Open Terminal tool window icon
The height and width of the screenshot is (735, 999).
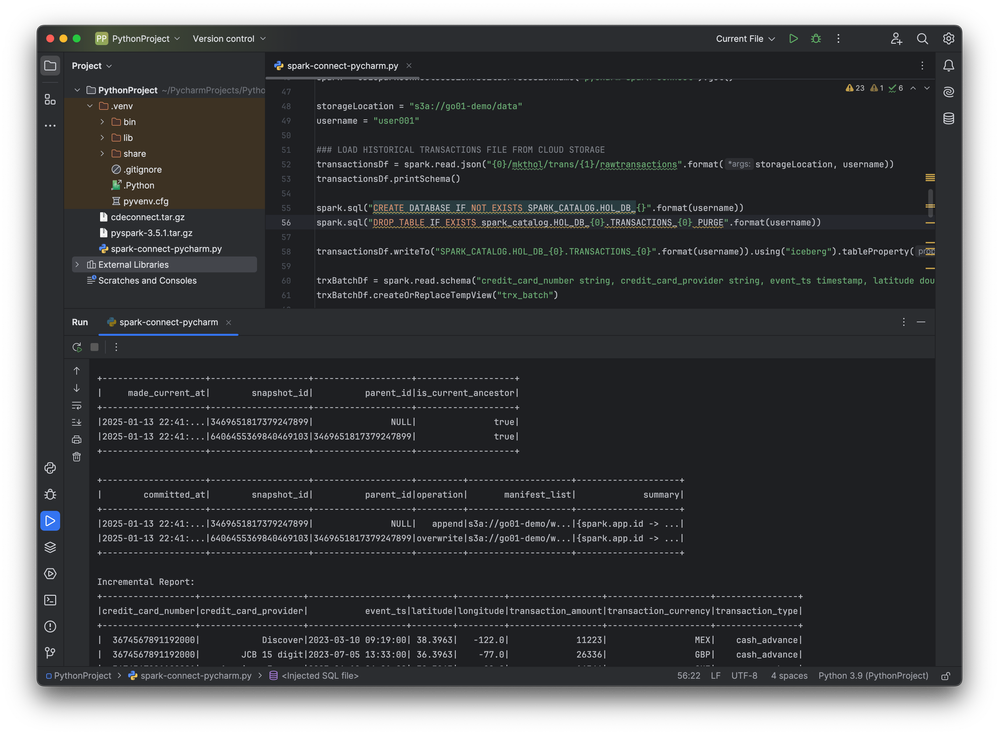coord(50,600)
